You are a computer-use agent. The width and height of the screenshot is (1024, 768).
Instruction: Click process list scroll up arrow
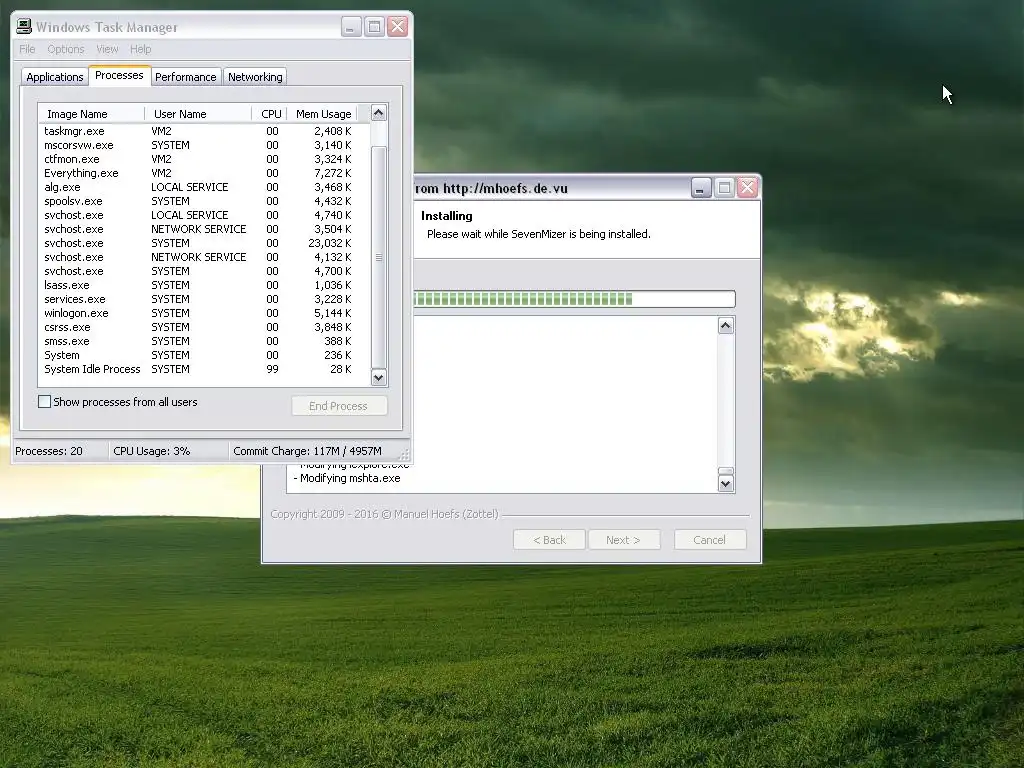coord(379,113)
